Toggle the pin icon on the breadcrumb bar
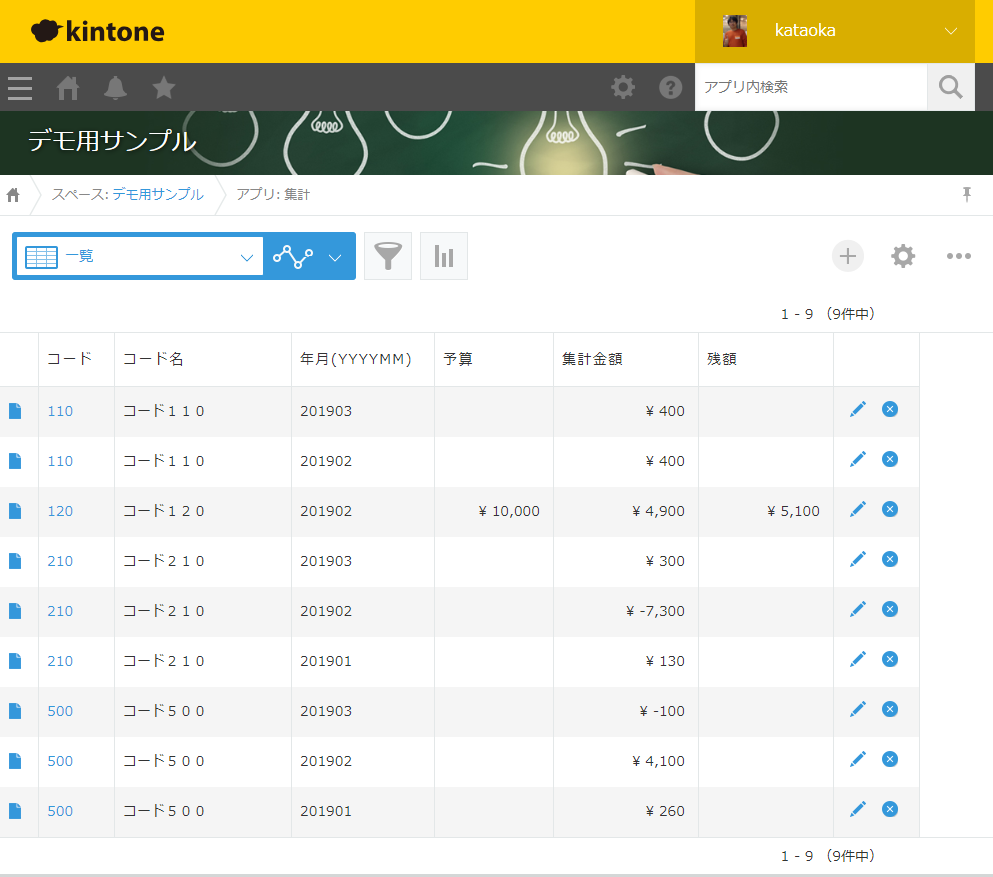The height and width of the screenshot is (877, 993). [966, 195]
